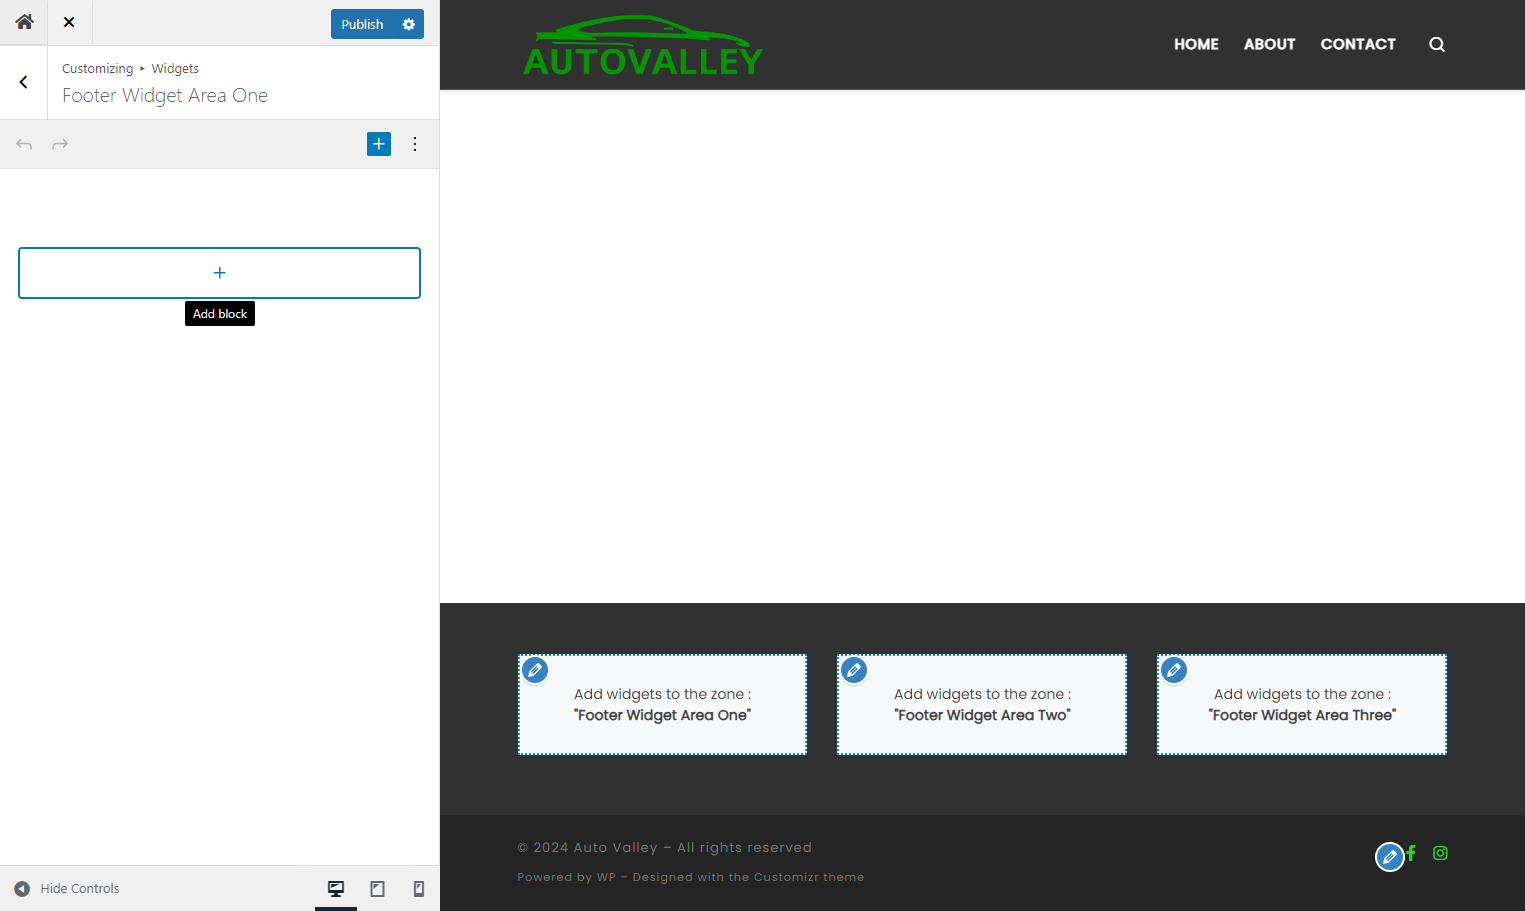Close the Customizer with the X
Viewport: 1525px width, 911px height.
[69, 22]
